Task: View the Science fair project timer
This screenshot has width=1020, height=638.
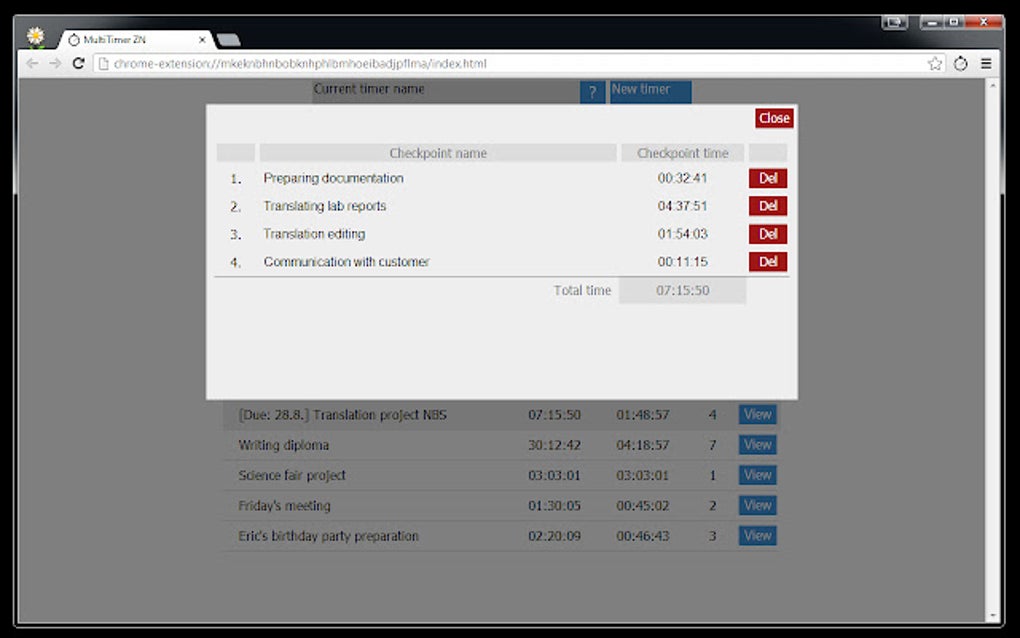Action: (757, 475)
